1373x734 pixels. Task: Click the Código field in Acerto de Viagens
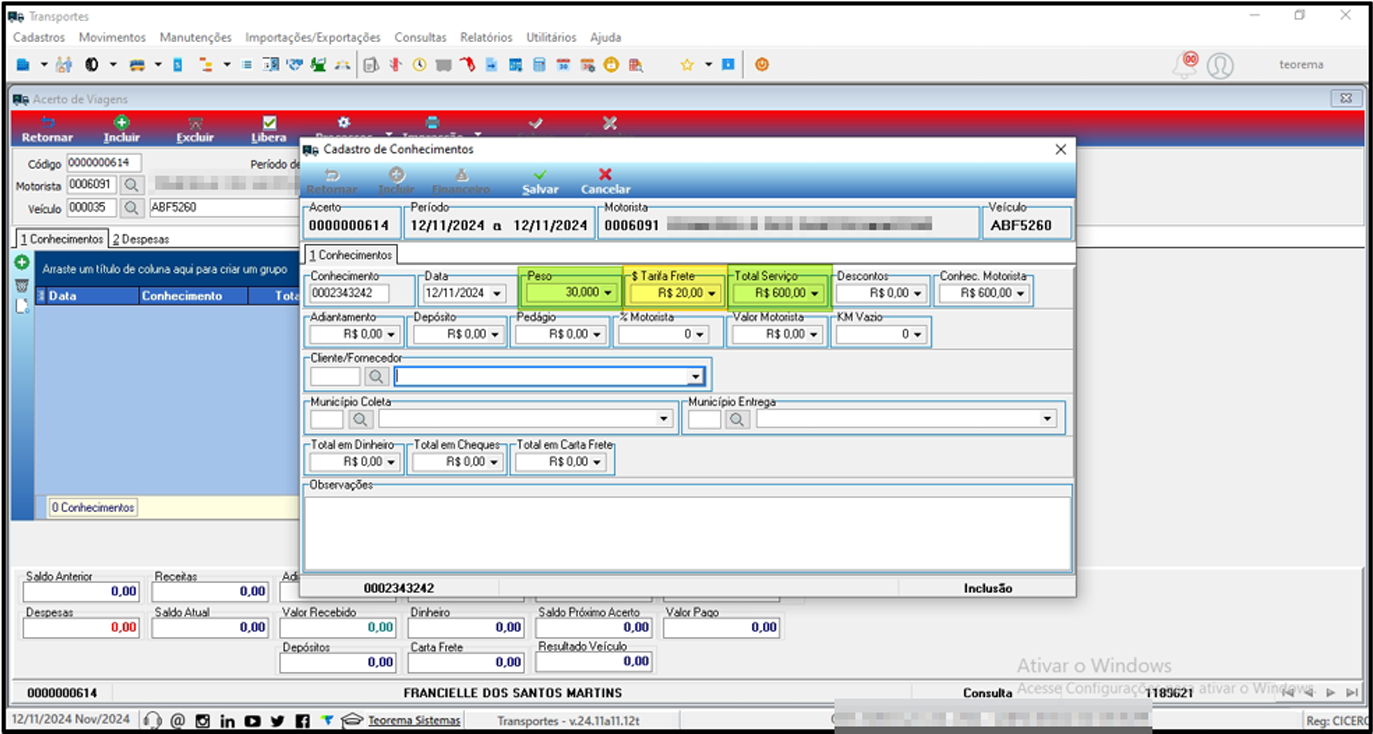tap(104, 163)
